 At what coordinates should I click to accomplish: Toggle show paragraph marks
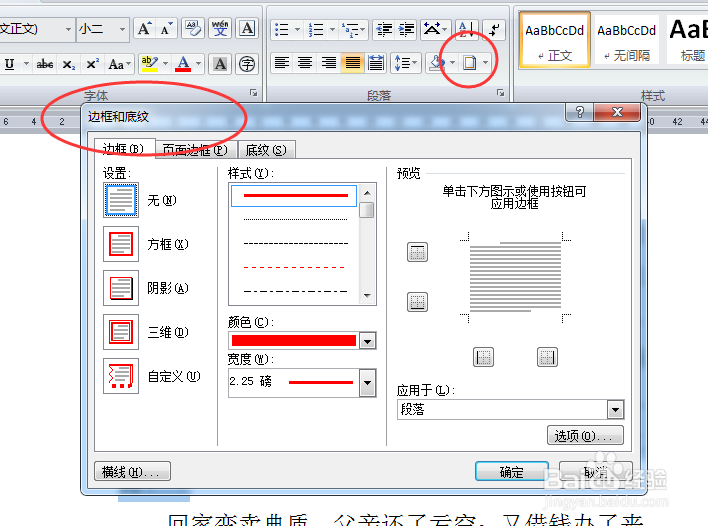(494, 30)
